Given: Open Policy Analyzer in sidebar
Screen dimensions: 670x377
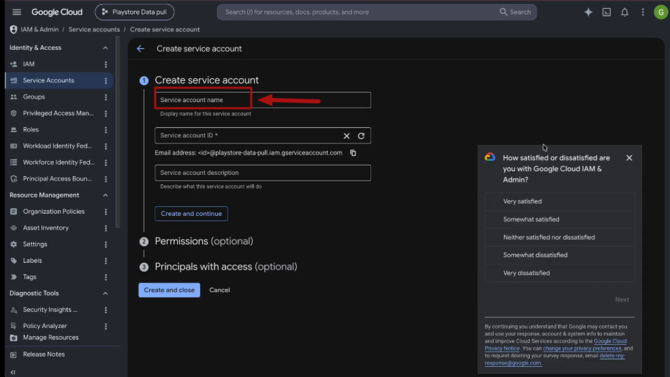Looking at the screenshot, I should pyautogui.click(x=45, y=326).
